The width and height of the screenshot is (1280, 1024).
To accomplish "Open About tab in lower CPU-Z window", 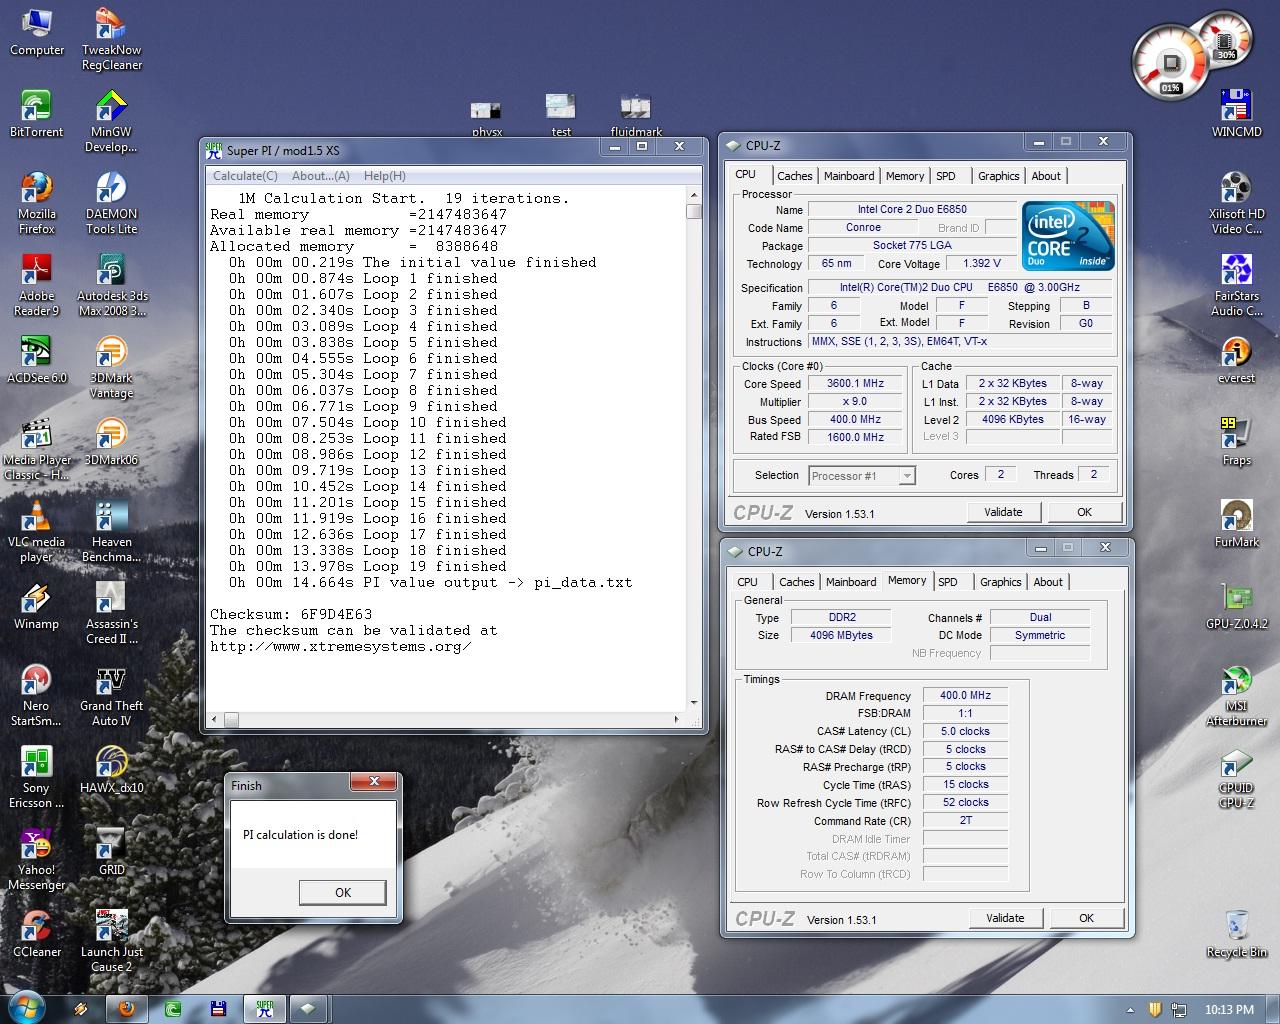I will 1048,582.
